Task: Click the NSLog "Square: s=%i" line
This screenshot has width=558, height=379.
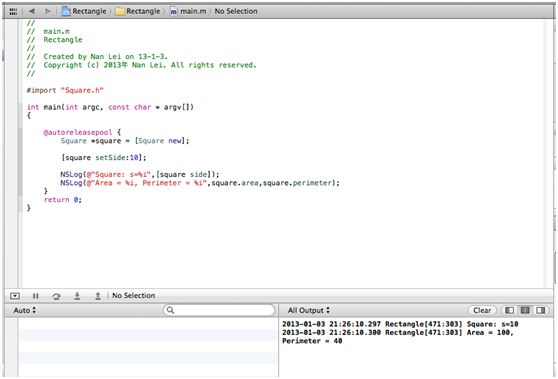Action: [140, 174]
